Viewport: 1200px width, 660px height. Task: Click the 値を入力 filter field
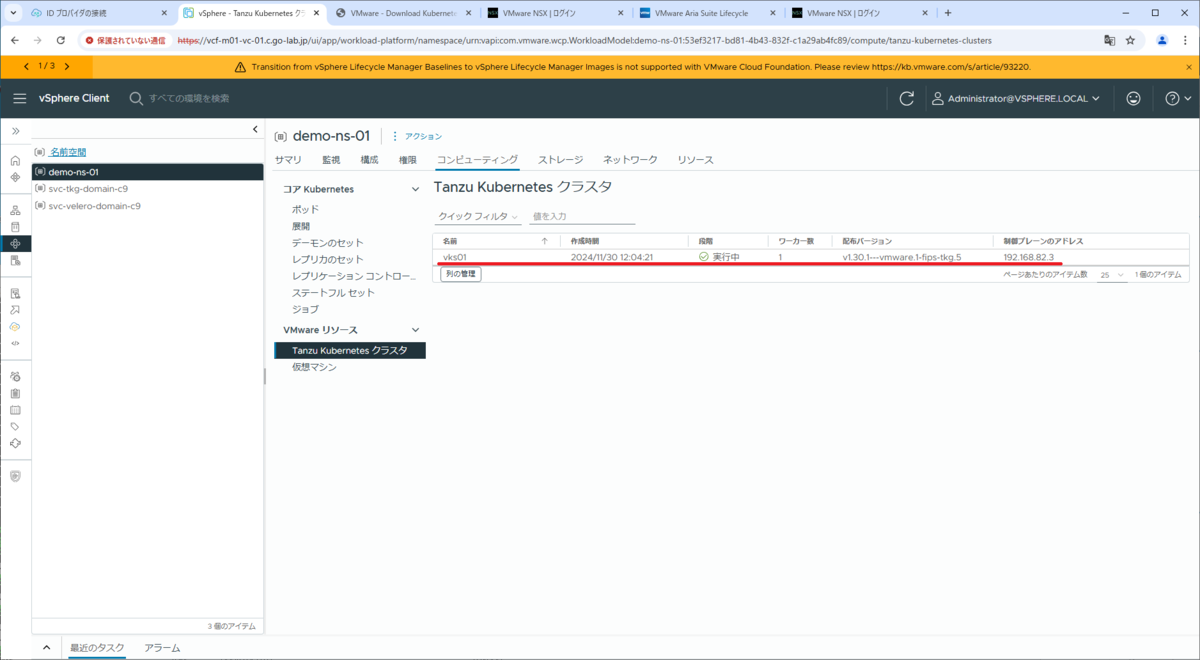point(582,216)
